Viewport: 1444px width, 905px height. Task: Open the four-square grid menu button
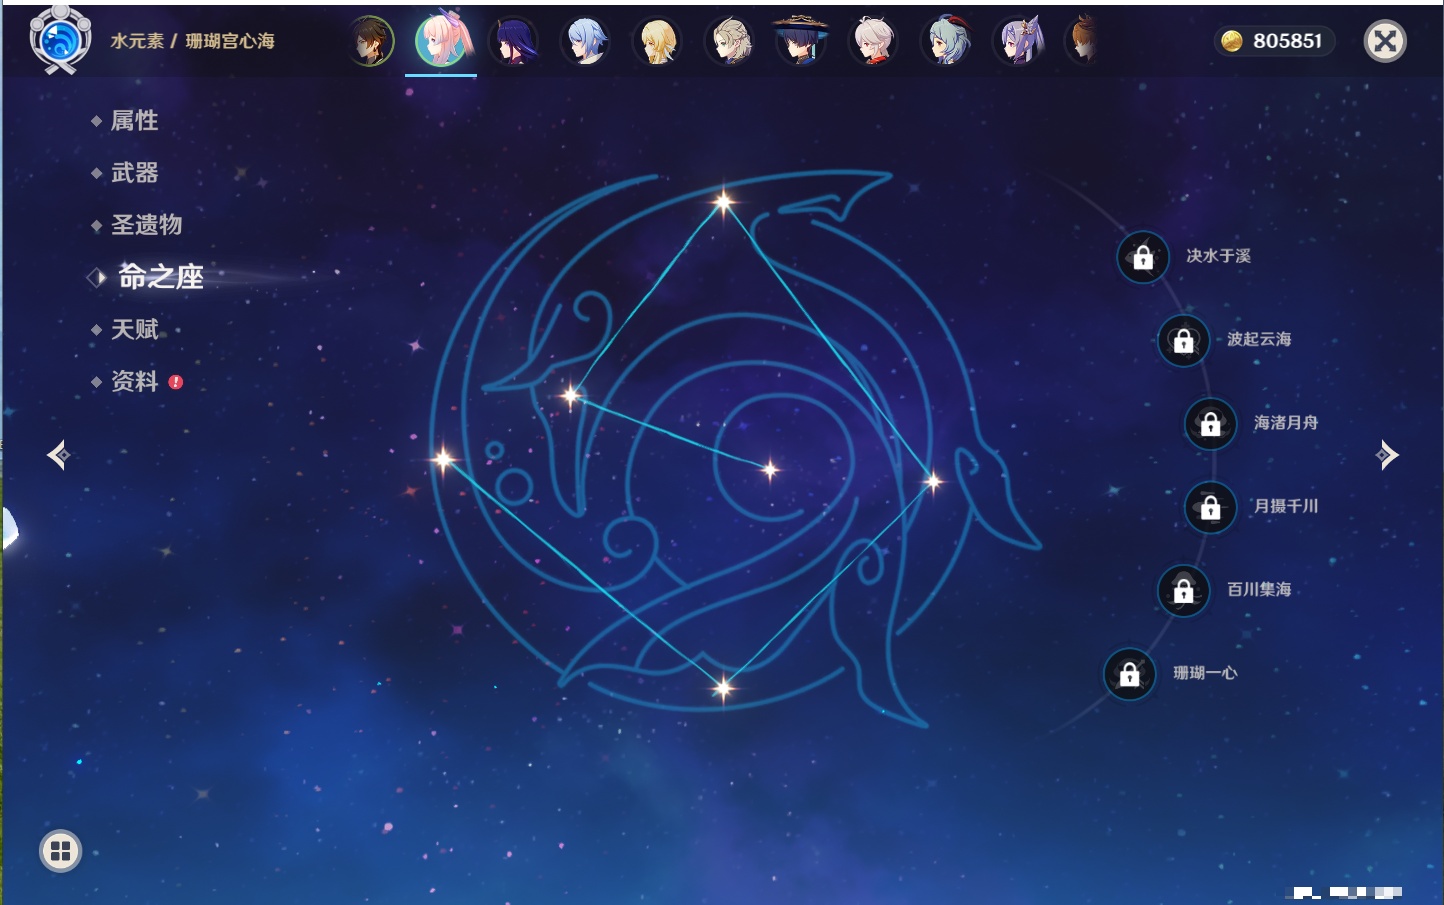click(60, 851)
